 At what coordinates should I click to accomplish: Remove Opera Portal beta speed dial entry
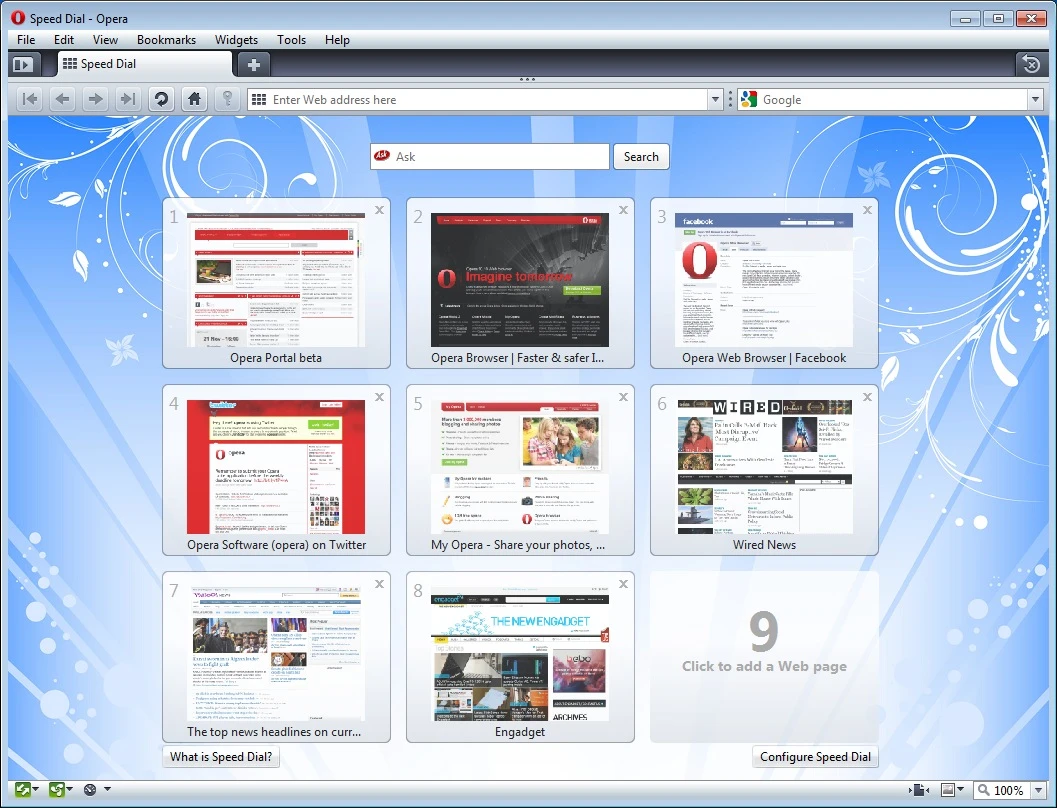(x=380, y=210)
